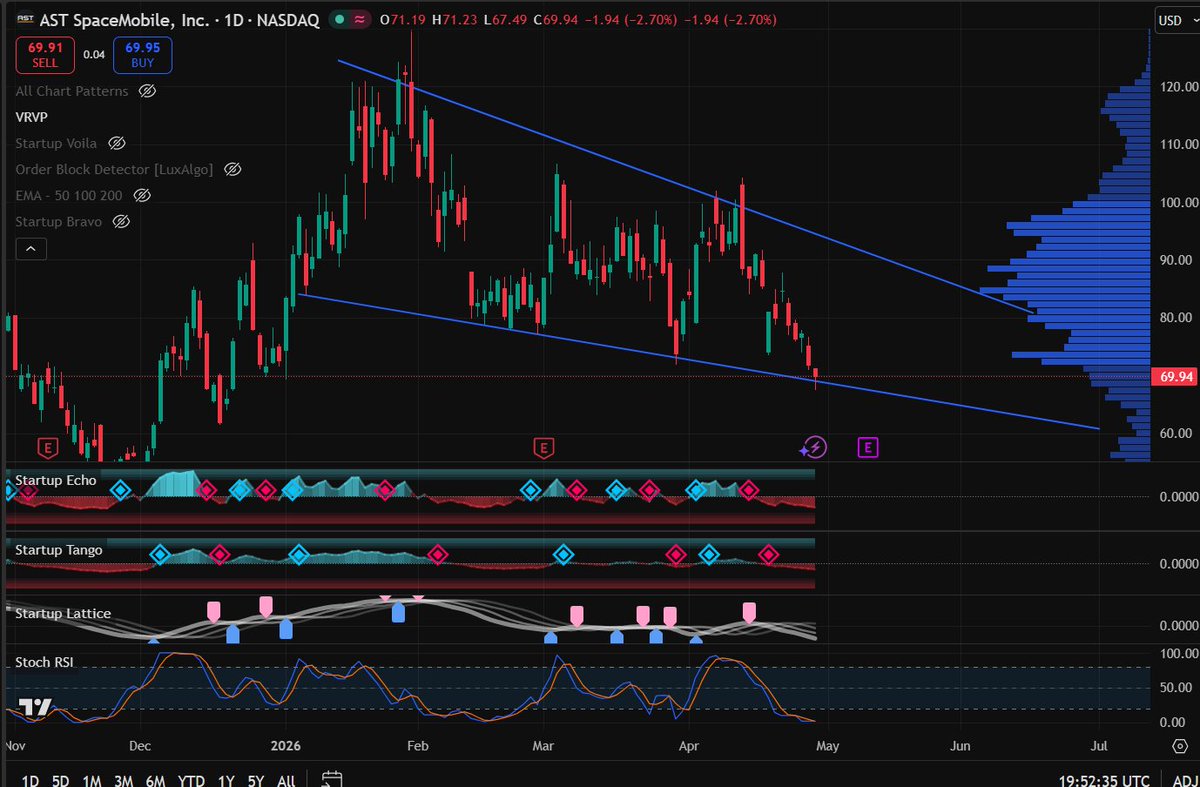Open the red earnings E marker near November

[46, 446]
